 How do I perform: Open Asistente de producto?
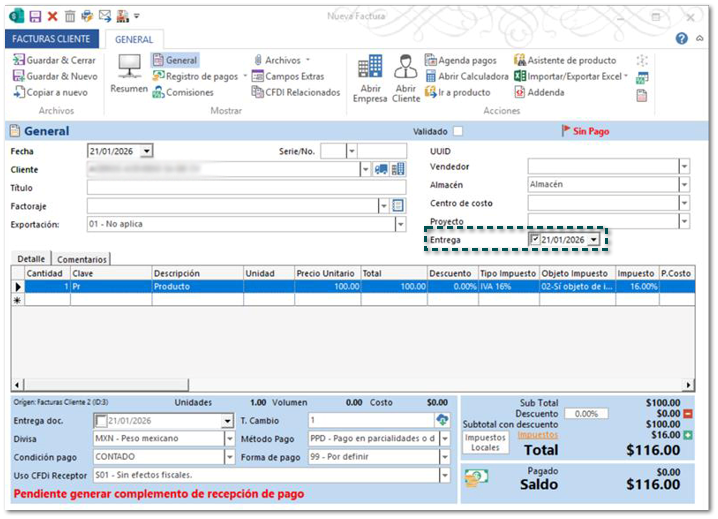pos(565,60)
